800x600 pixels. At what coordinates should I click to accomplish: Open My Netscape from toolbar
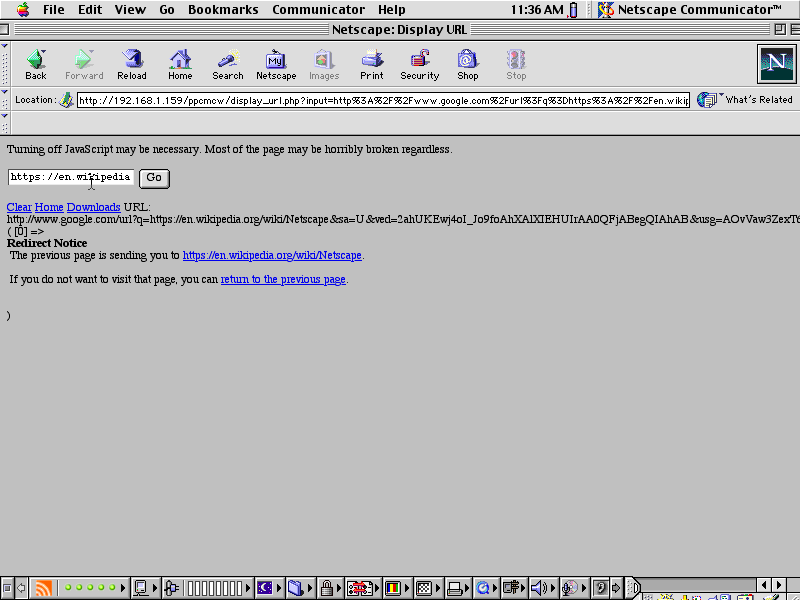click(276, 64)
